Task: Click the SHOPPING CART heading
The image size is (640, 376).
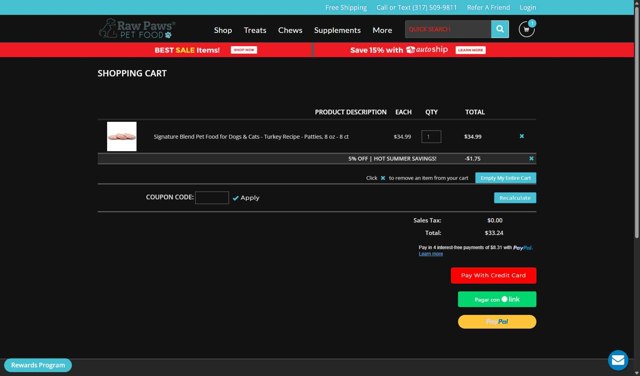Action: [x=132, y=73]
